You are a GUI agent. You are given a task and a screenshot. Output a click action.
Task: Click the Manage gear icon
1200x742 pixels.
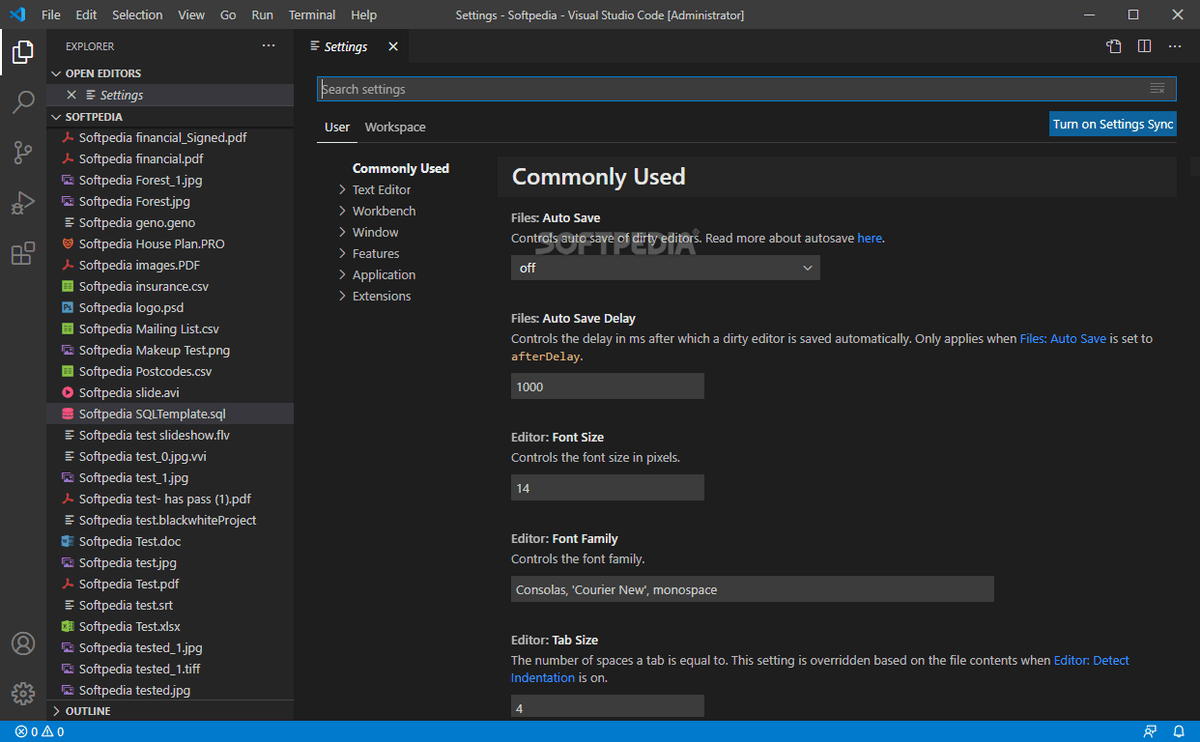click(x=23, y=693)
